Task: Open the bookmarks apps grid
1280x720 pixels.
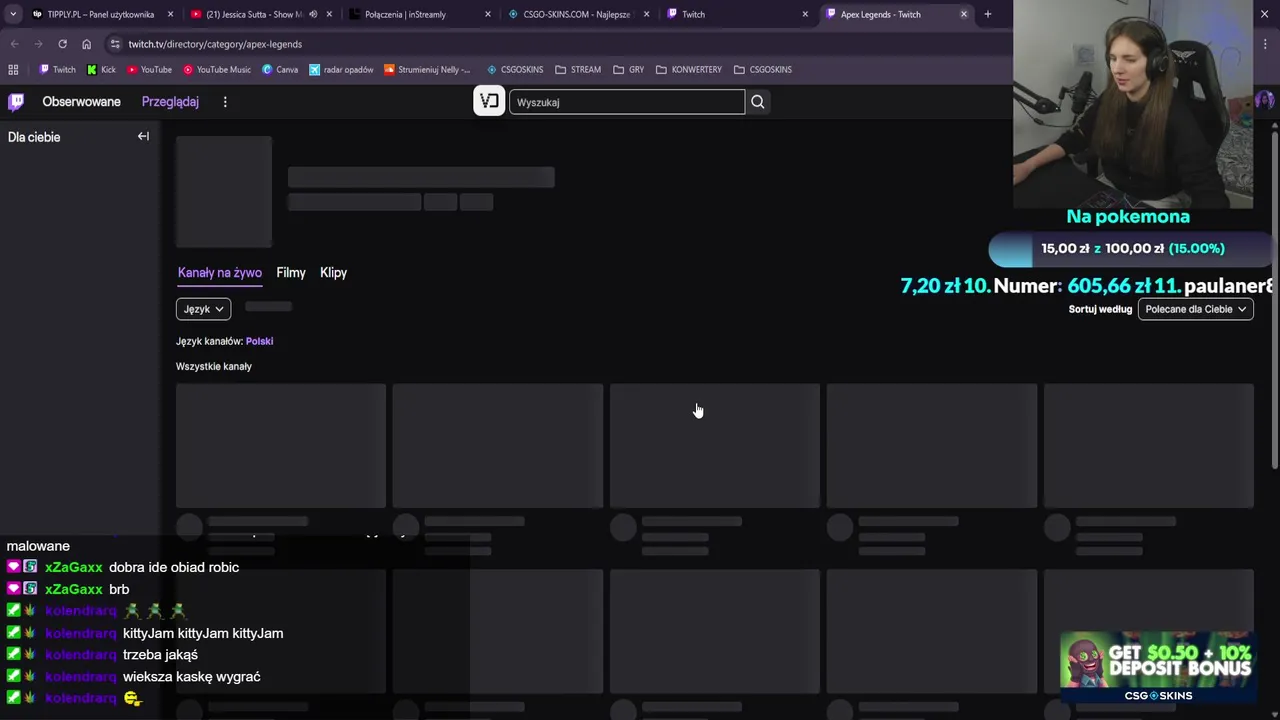Action: (13, 70)
